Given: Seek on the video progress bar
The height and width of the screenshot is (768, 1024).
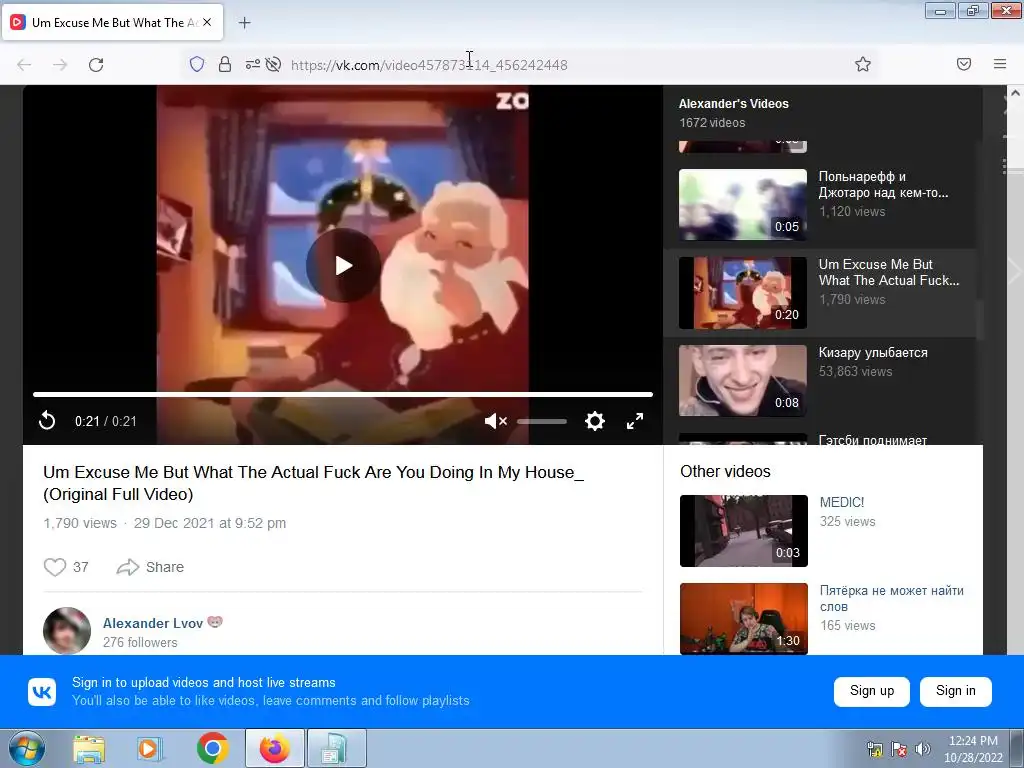Looking at the screenshot, I should (x=343, y=394).
